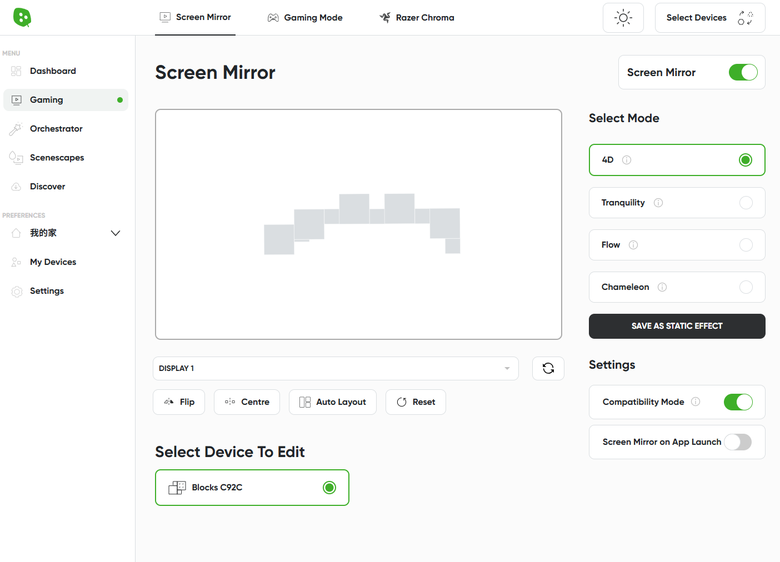Click the Discover download icon

[16, 187]
